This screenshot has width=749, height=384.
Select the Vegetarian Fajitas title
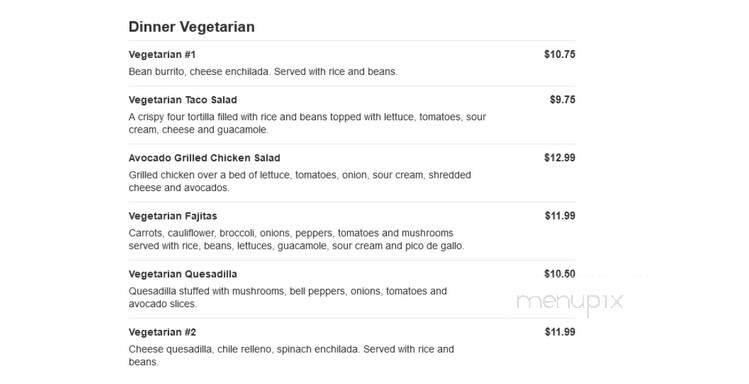[173, 216]
